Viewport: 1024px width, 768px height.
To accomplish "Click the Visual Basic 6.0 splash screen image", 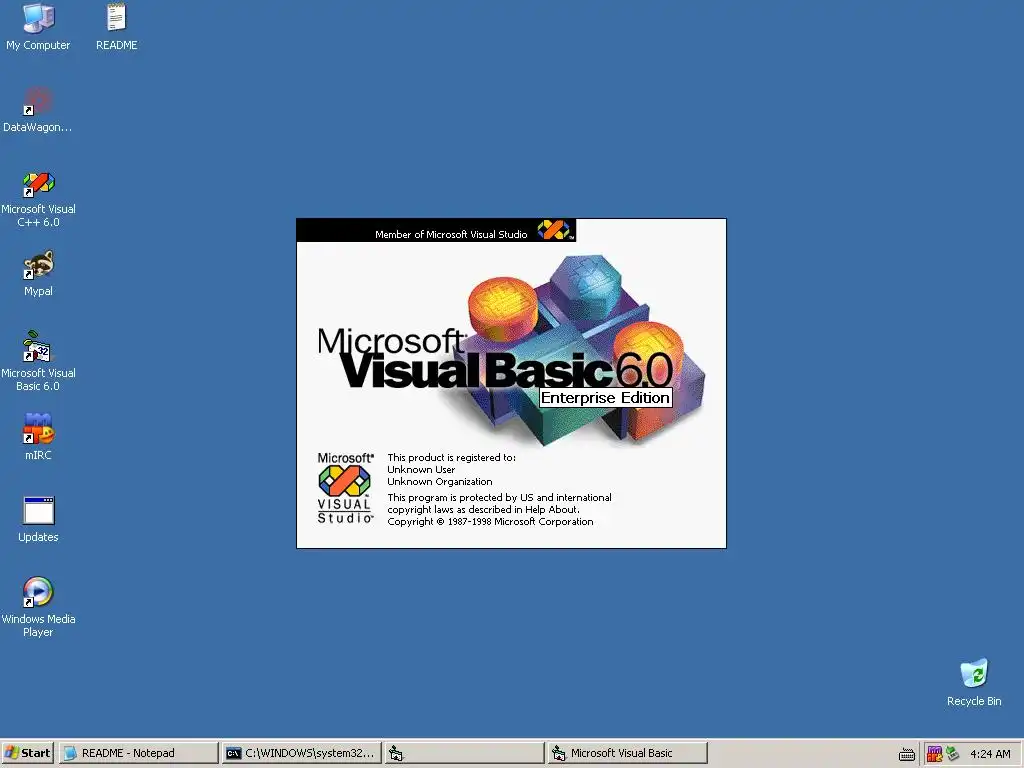I will [511, 383].
